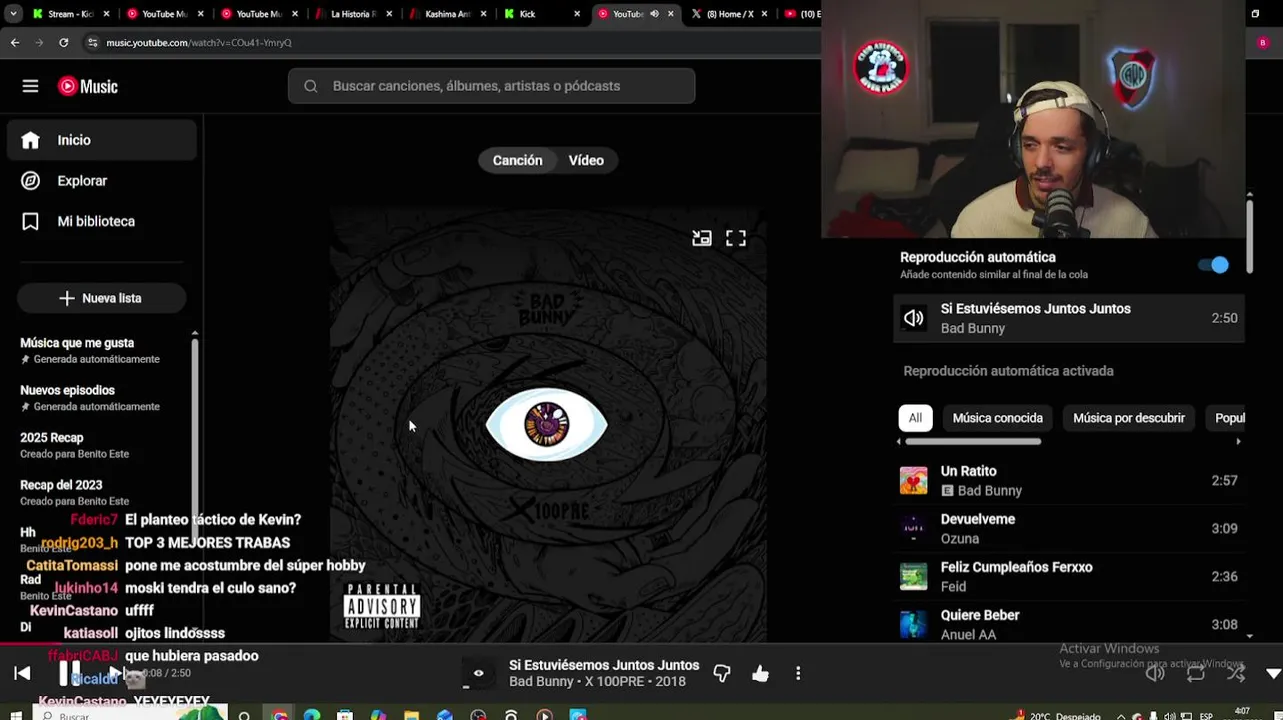Click the Inicio home icon
1283x720 pixels.
tap(30, 140)
